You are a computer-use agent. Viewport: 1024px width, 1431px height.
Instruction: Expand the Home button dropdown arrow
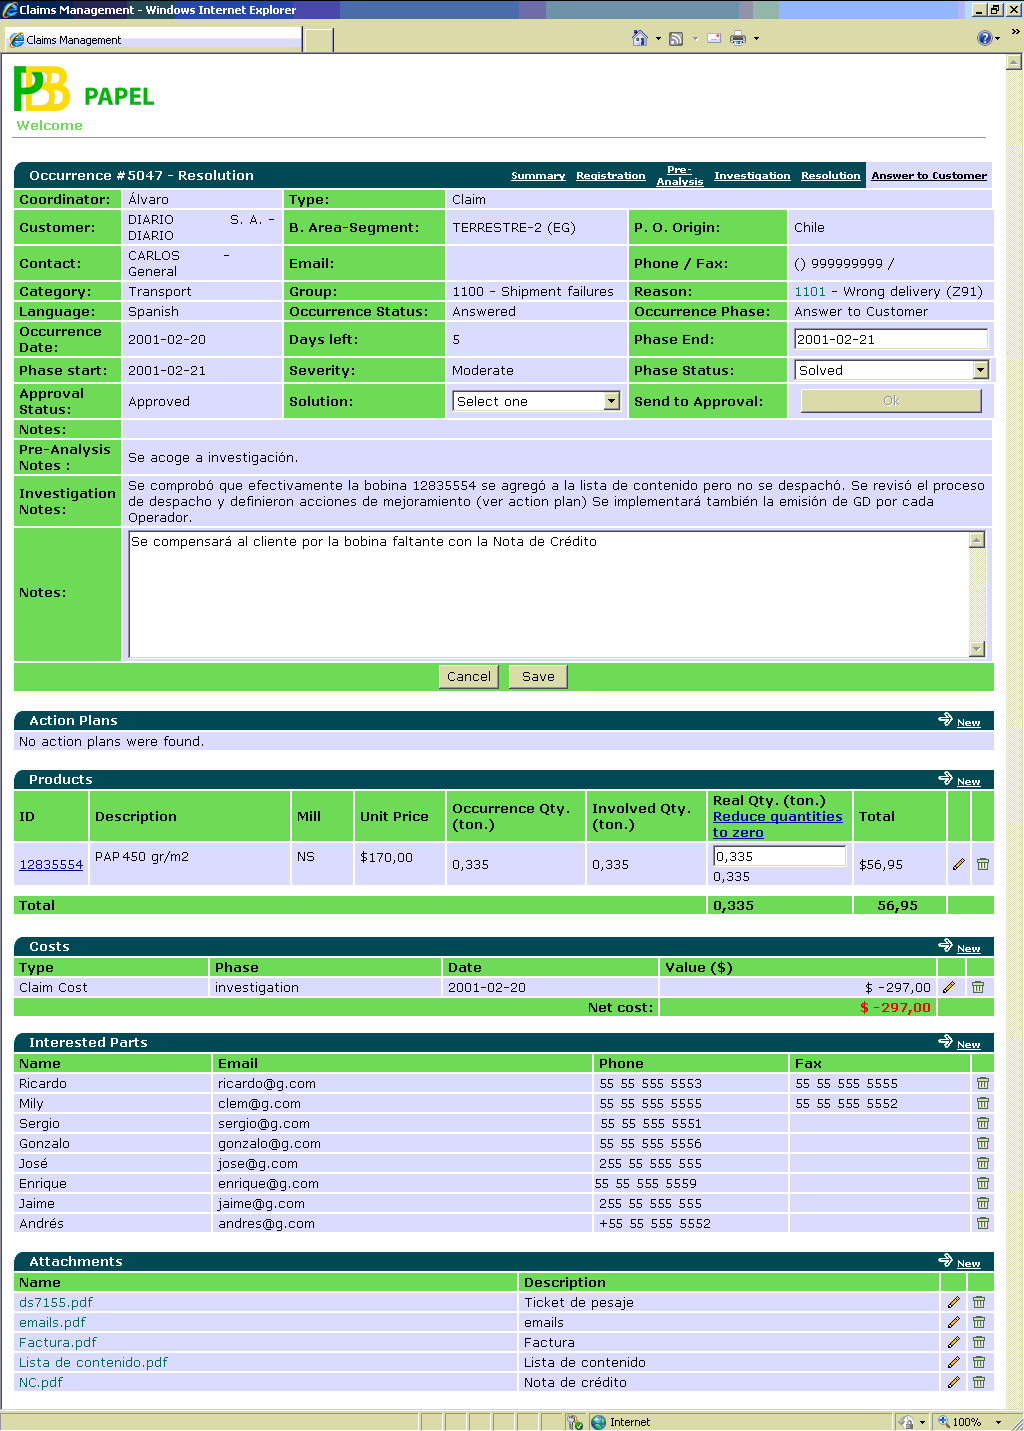(x=658, y=39)
